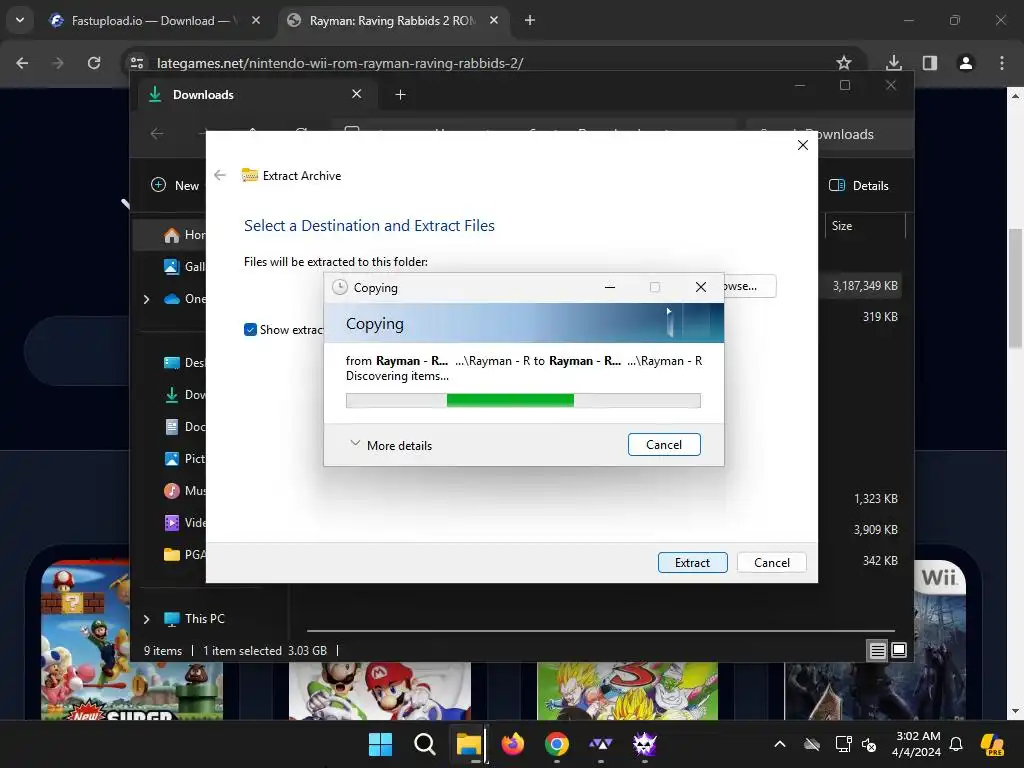Cancel the Copying dialog
1024x768 pixels.
pyautogui.click(x=664, y=445)
